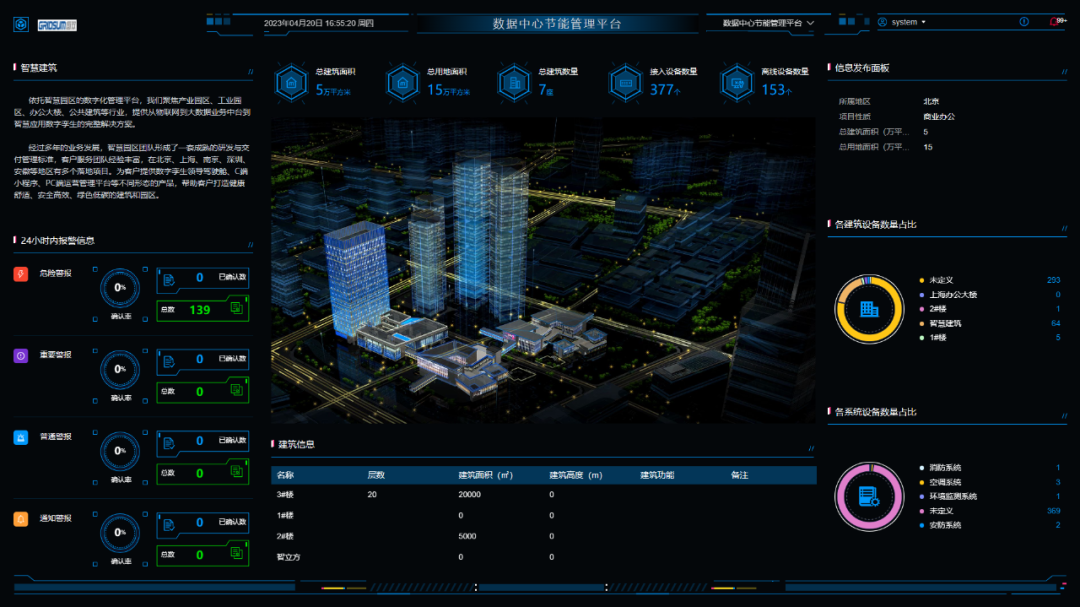Click 通知警报 total-count green copy icon

[236, 553]
